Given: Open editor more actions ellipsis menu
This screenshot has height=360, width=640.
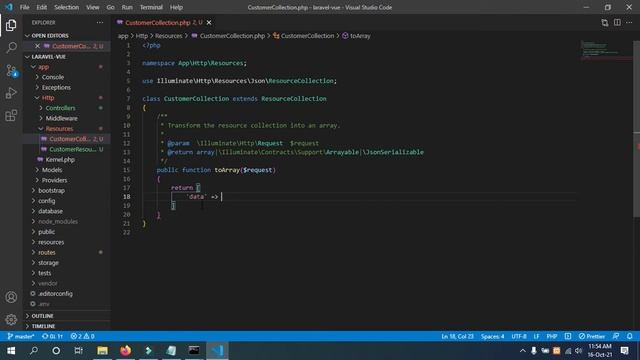Looking at the screenshot, I should (629, 22).
